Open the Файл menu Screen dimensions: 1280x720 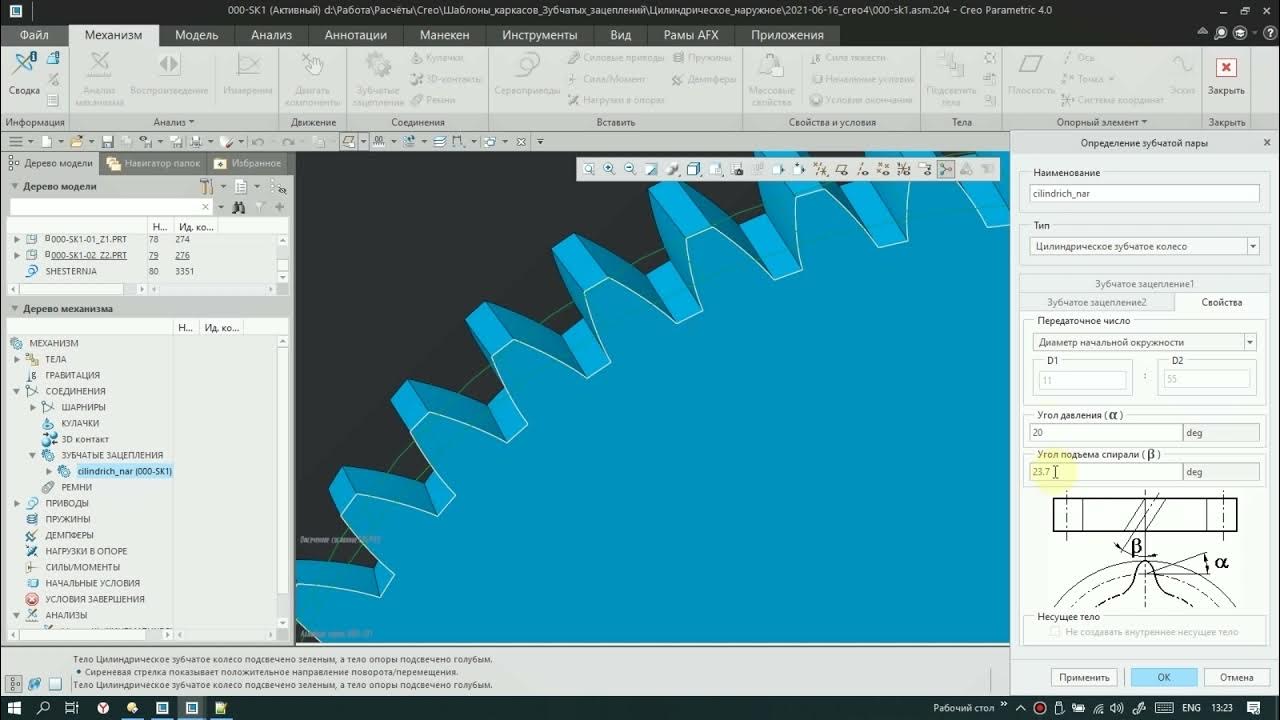tap(34, 35)
